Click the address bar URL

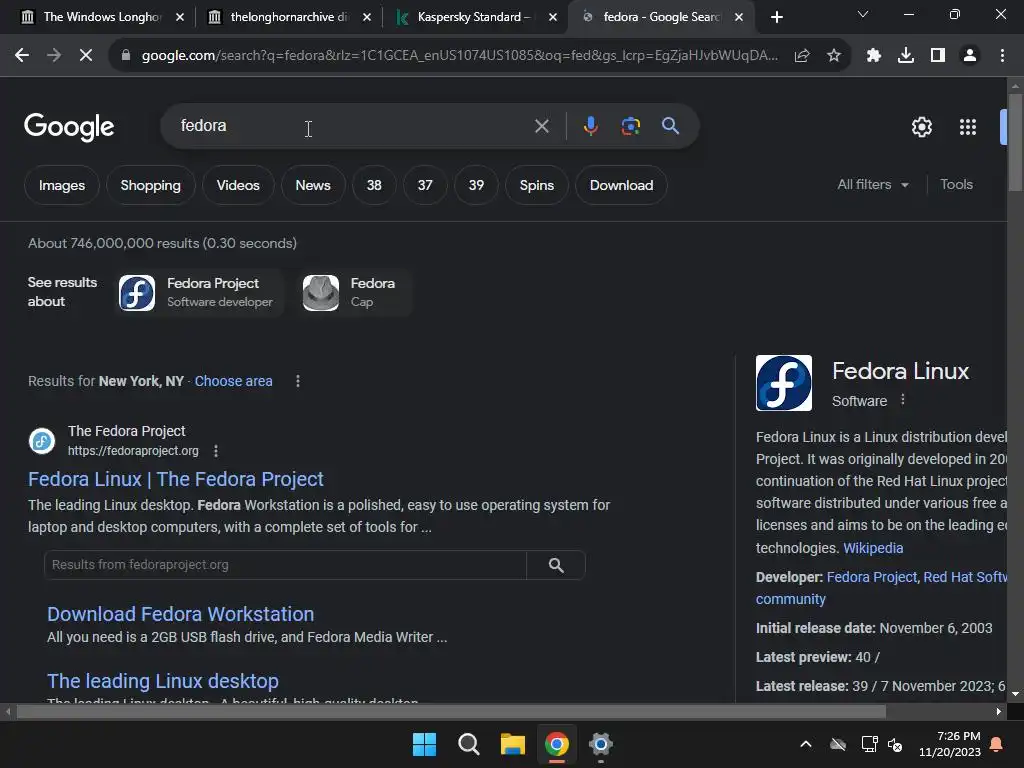pos(459,56)
